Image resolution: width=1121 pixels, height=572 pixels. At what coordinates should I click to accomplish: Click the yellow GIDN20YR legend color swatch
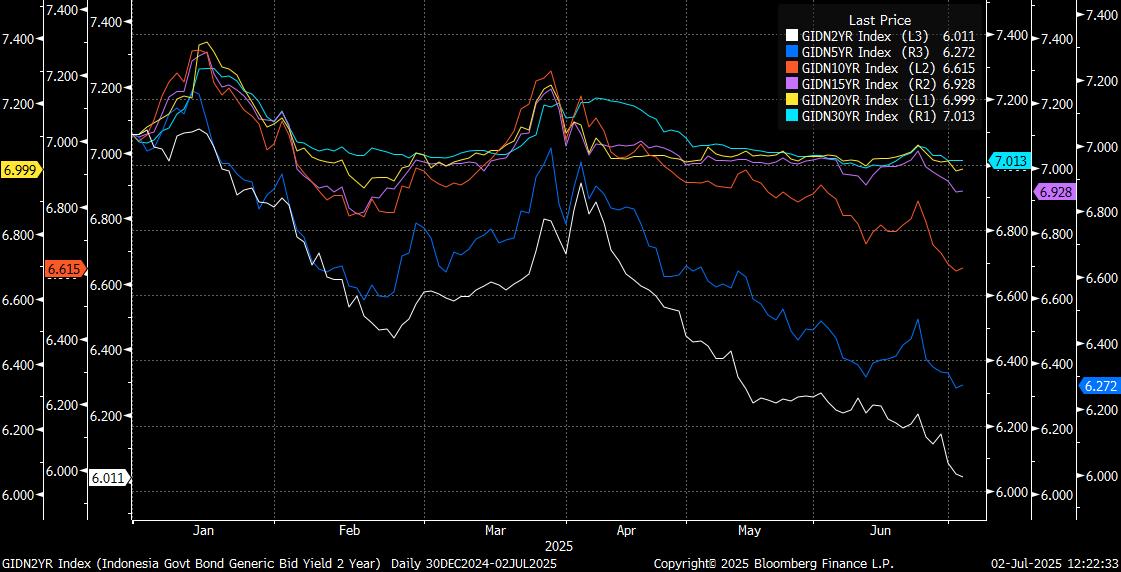(x=791, y=100)
